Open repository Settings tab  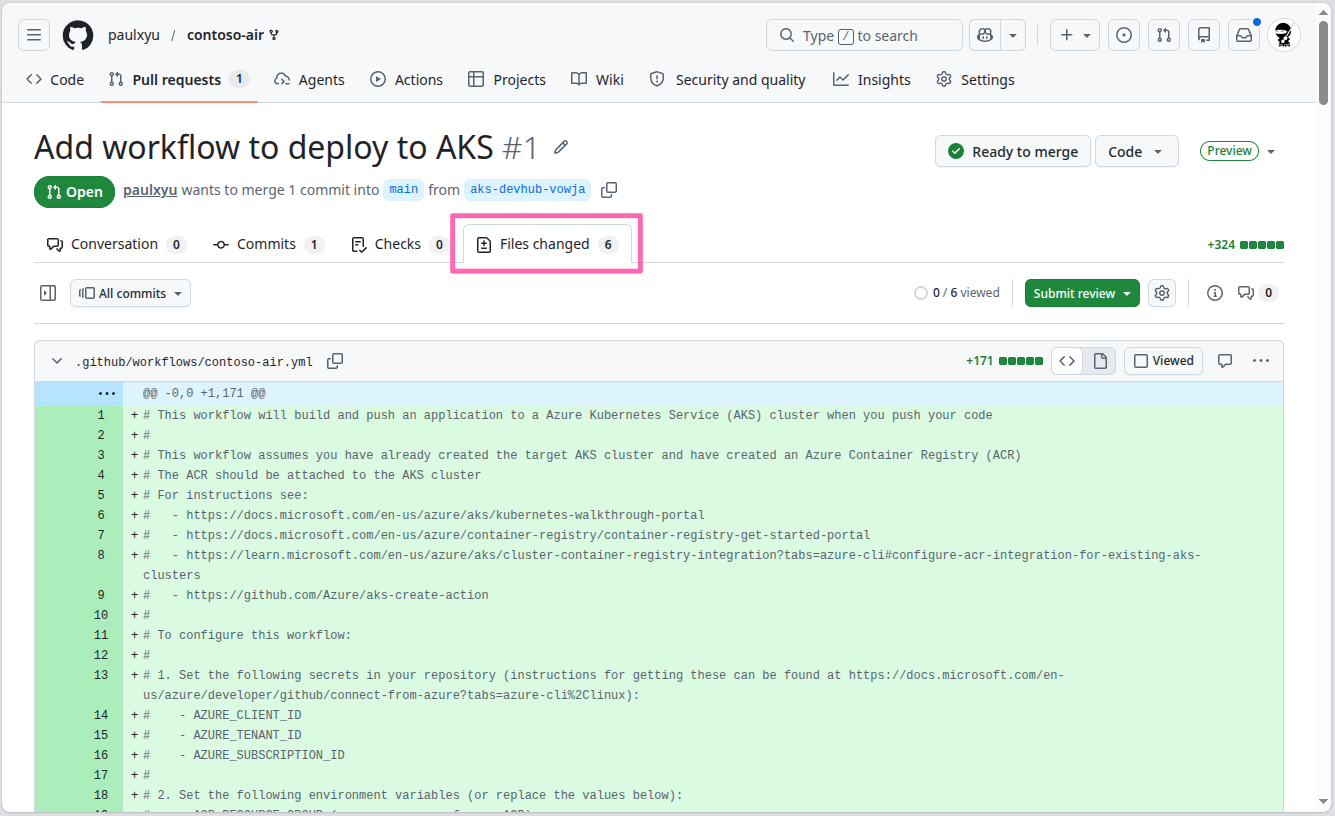coord(975,80)
